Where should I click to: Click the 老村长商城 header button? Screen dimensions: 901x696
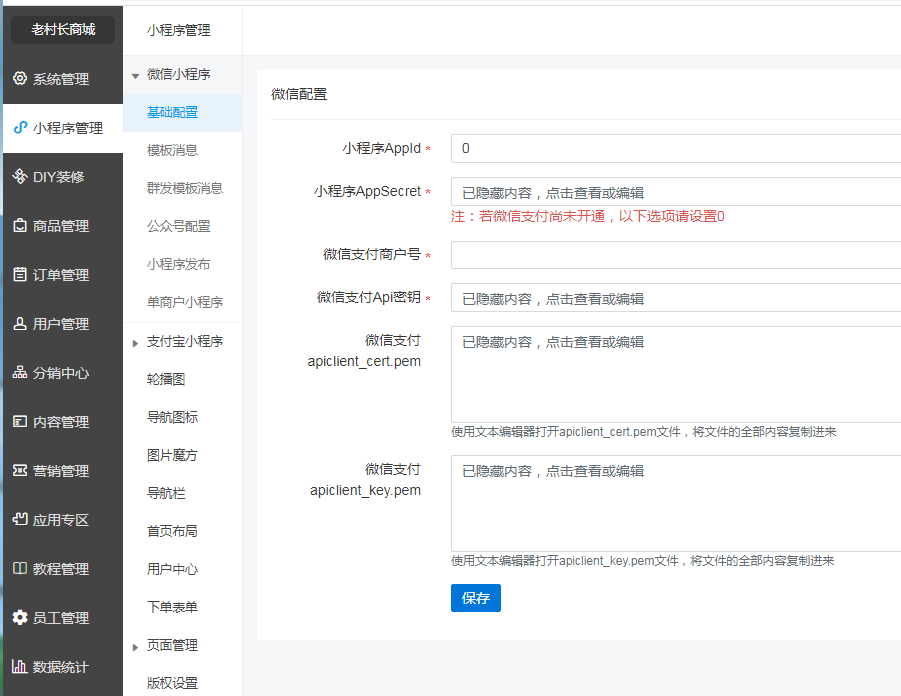(63, 30)
